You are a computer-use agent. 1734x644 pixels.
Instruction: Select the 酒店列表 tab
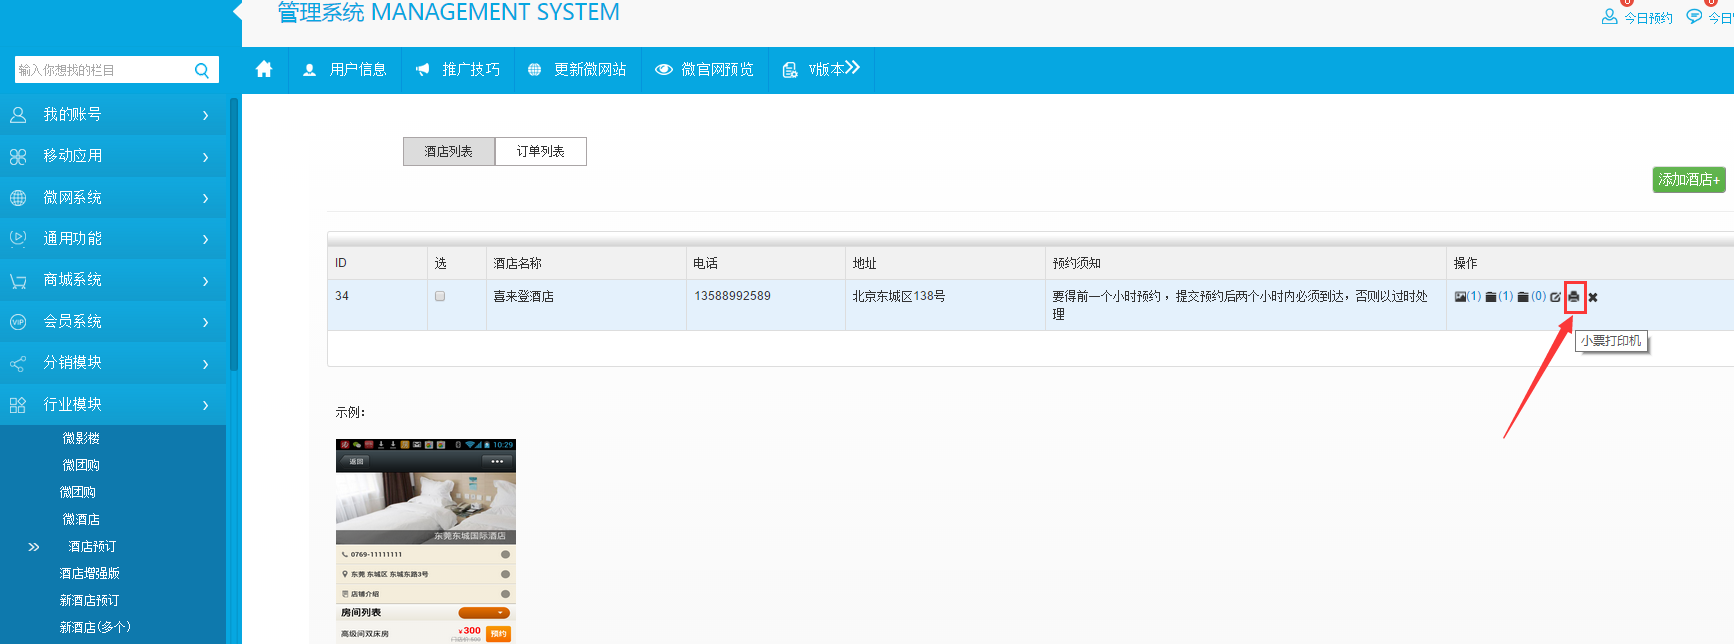[x=448, y=152]
